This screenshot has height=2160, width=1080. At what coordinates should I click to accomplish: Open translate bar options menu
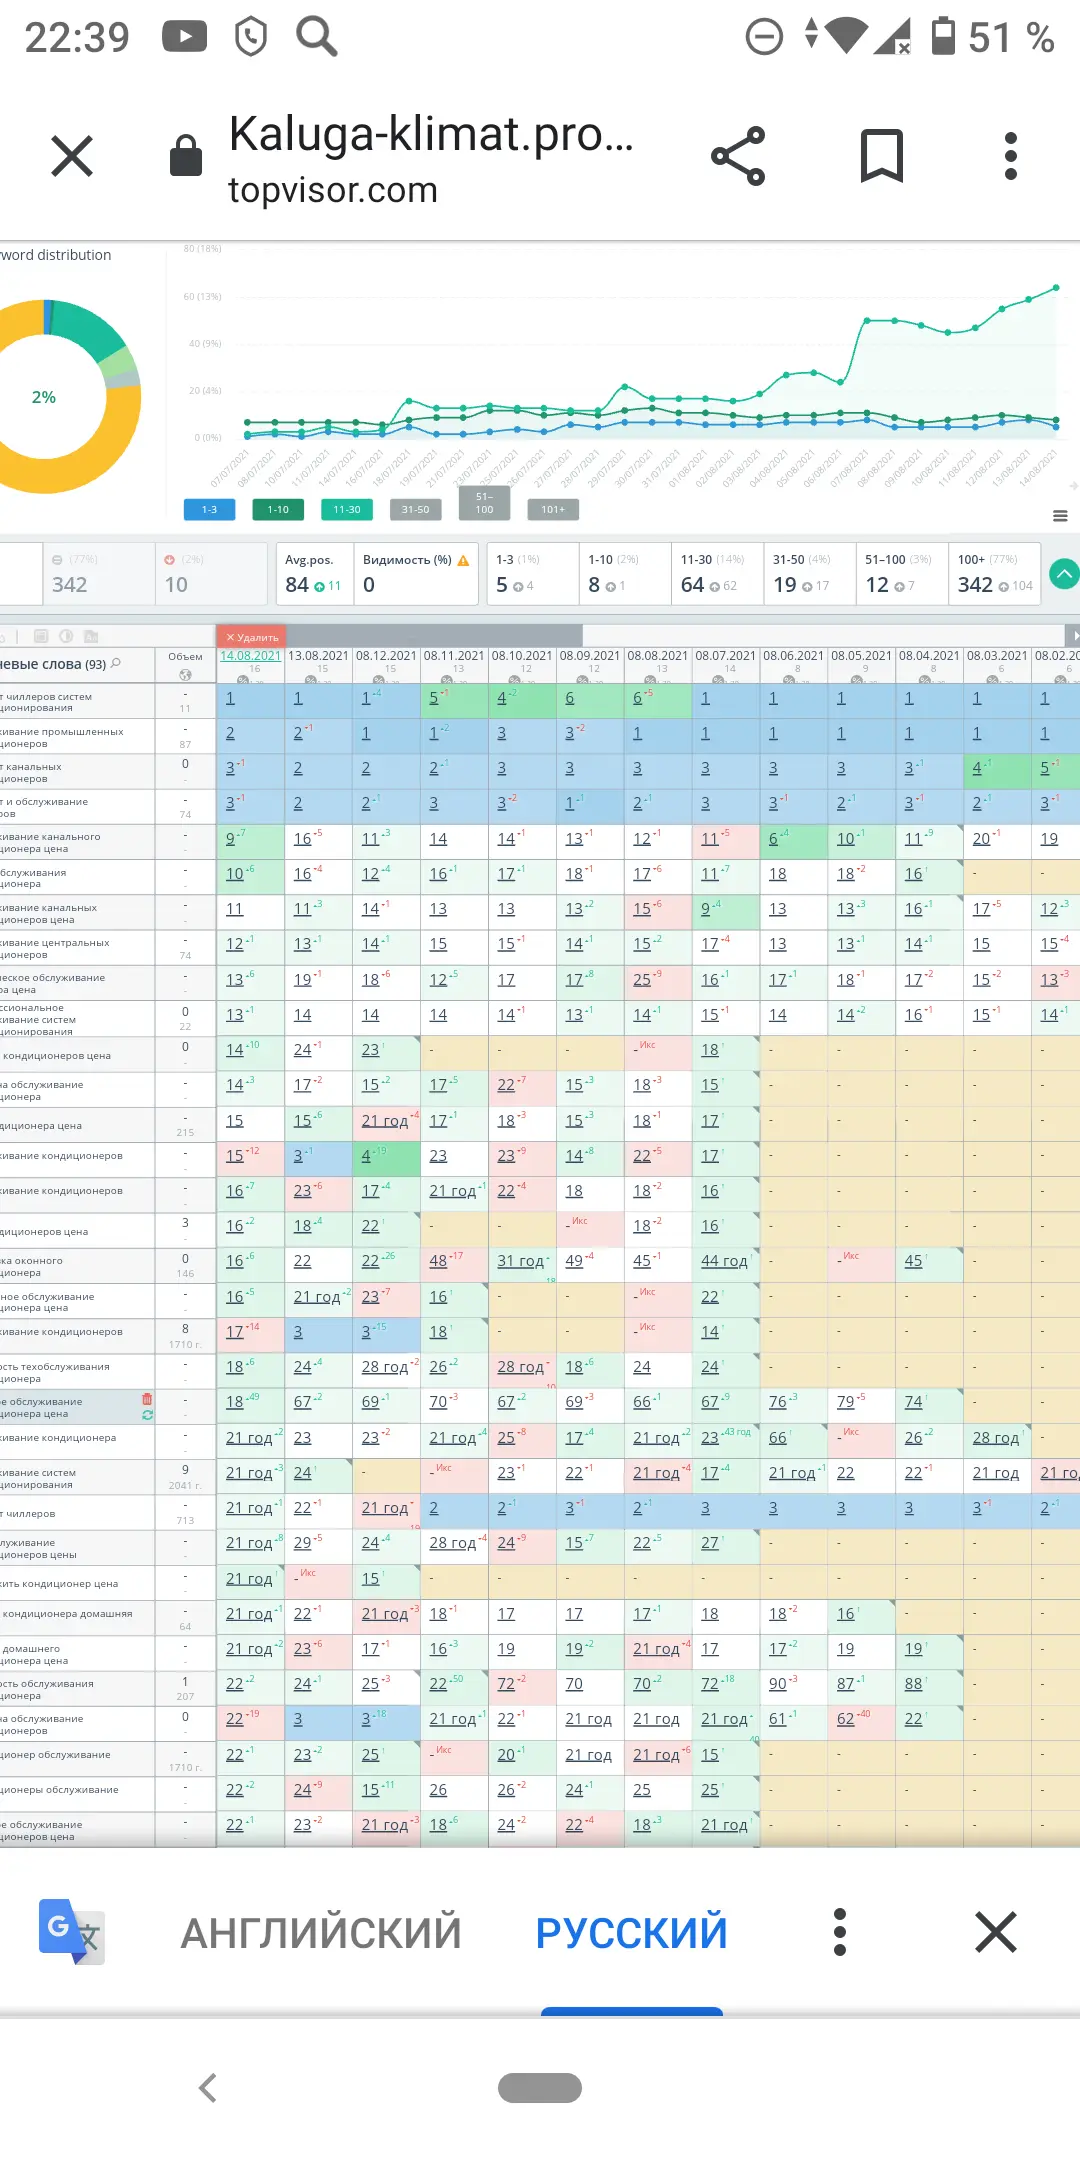coord(840,1932)
